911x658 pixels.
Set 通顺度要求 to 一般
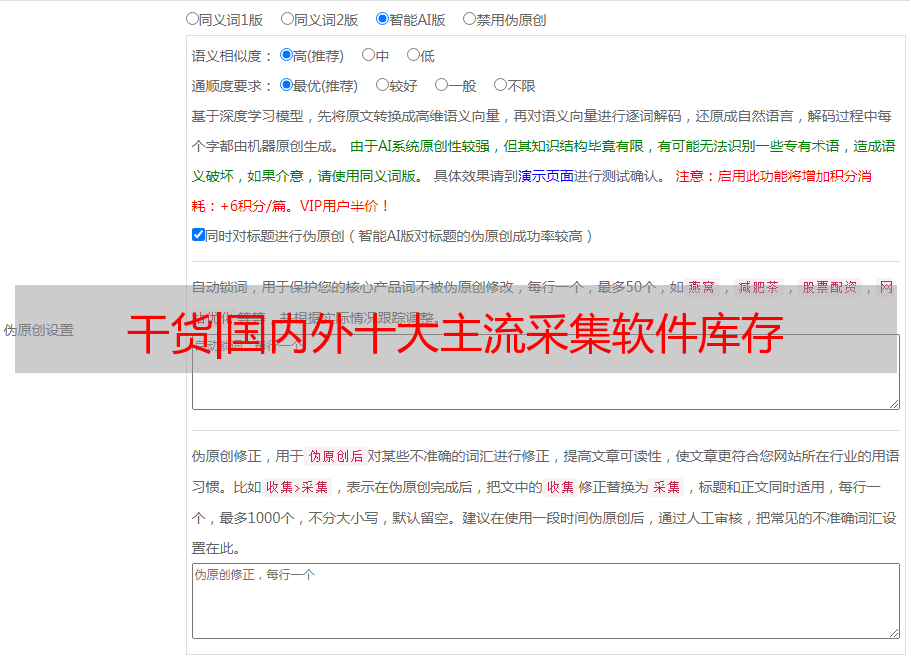442,85
